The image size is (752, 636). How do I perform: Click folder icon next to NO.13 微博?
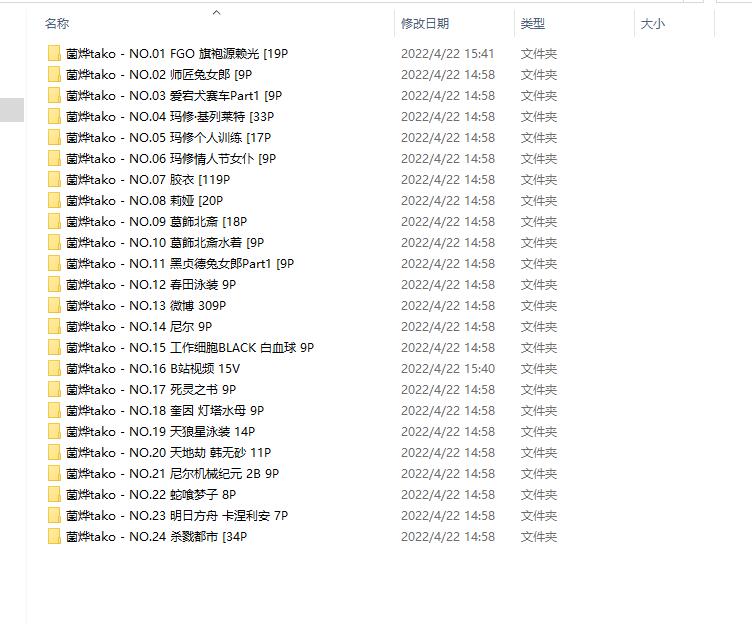(x=54, y=306)
